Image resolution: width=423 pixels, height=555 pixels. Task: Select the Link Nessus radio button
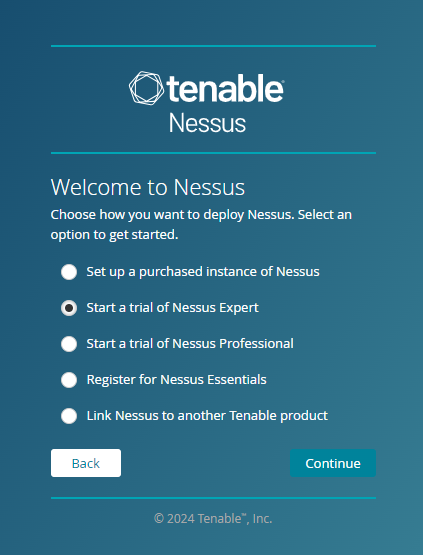[69, 416]
